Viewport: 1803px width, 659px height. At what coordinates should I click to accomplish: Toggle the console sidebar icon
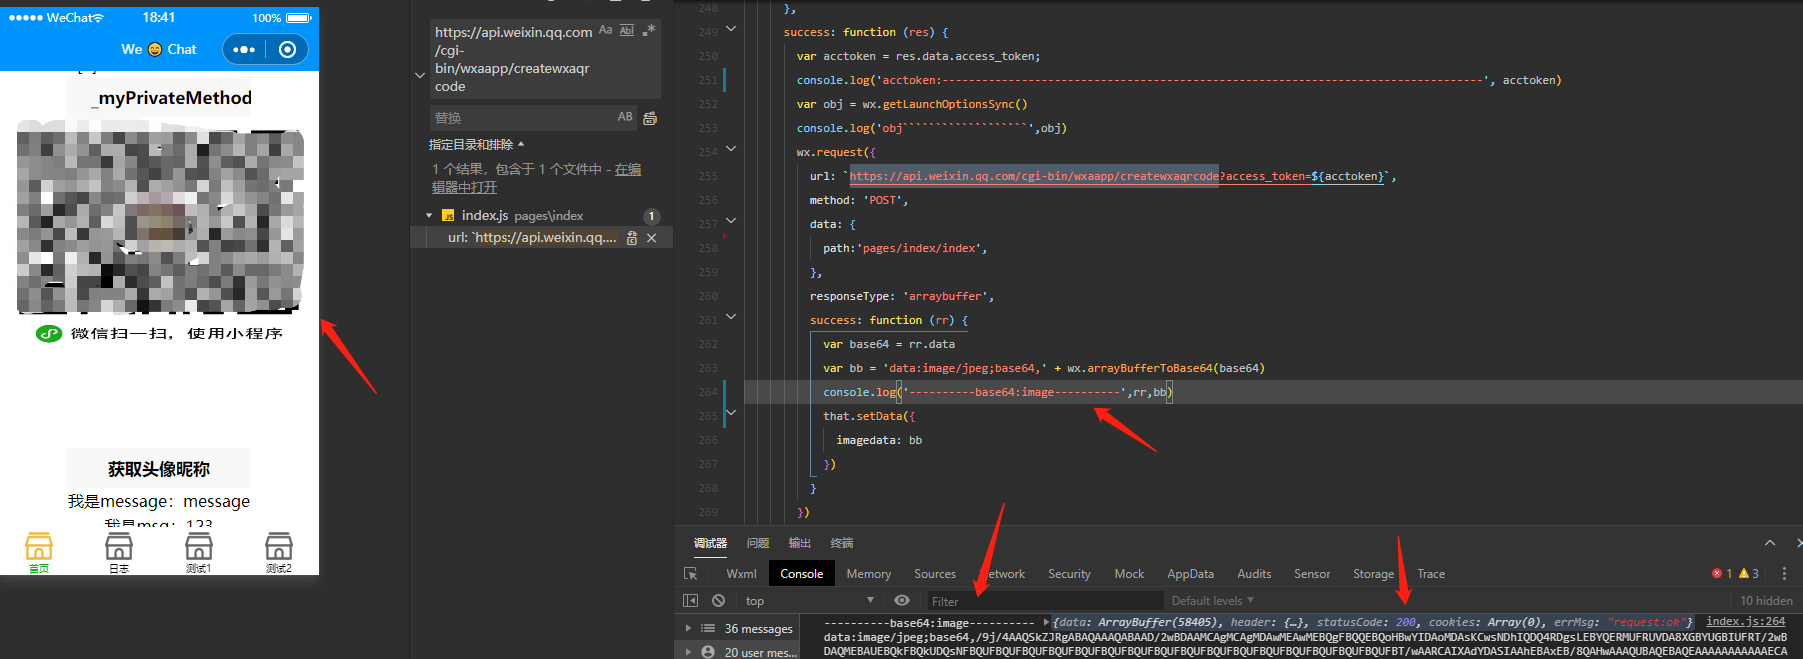[690, 600]
